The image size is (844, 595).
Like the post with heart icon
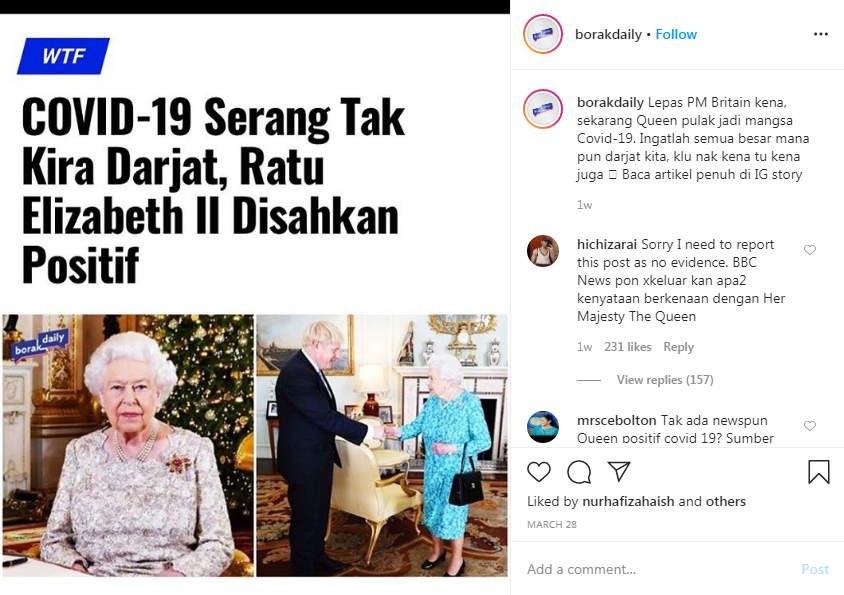(539, 472)
